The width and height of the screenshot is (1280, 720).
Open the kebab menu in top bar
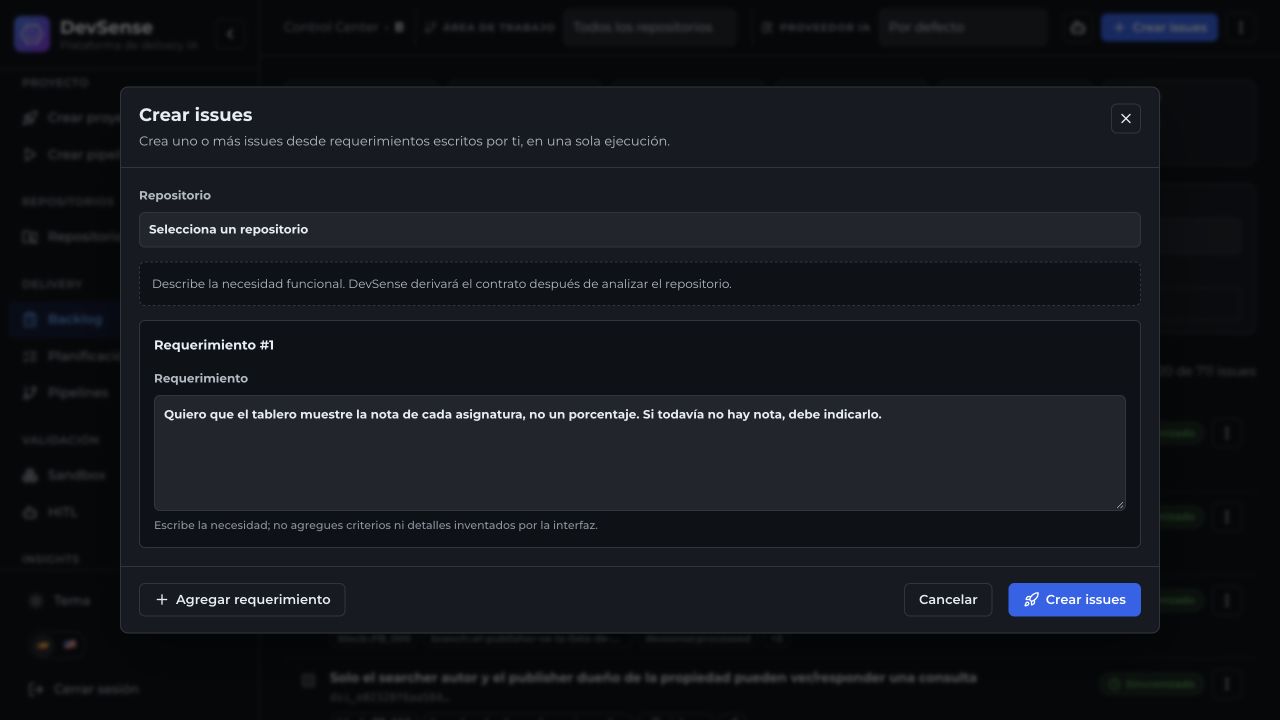tap(1241, 28)
